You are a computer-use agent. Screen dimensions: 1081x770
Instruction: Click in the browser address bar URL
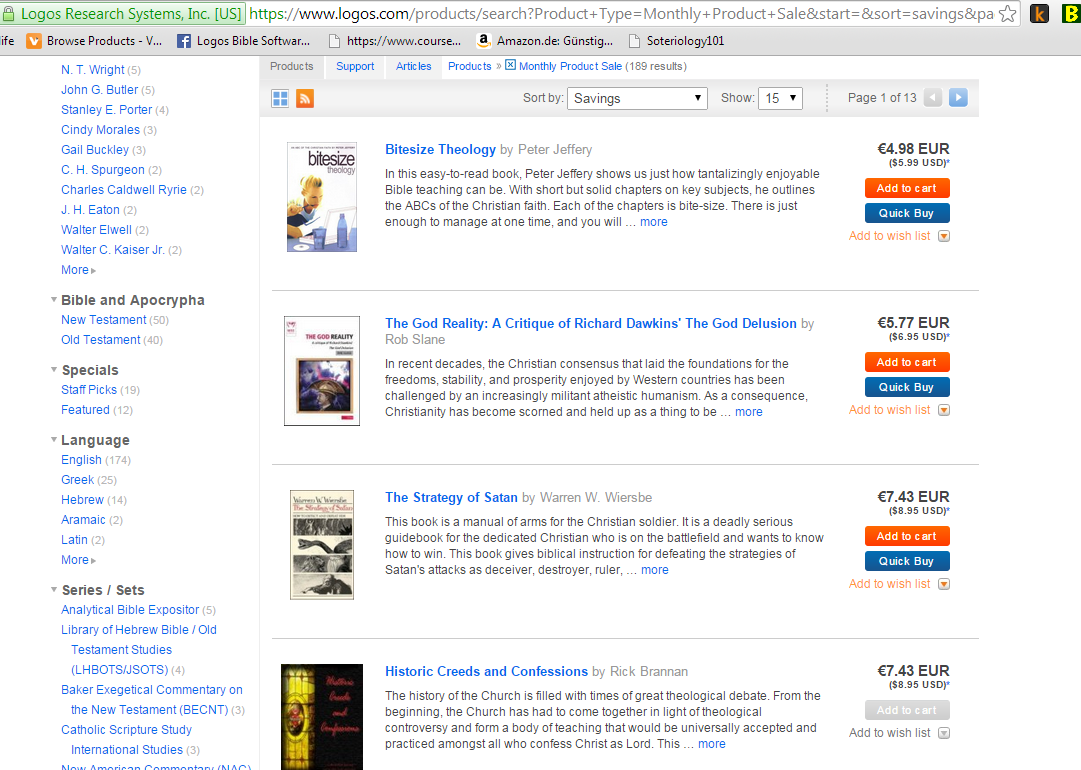[620, 13]
